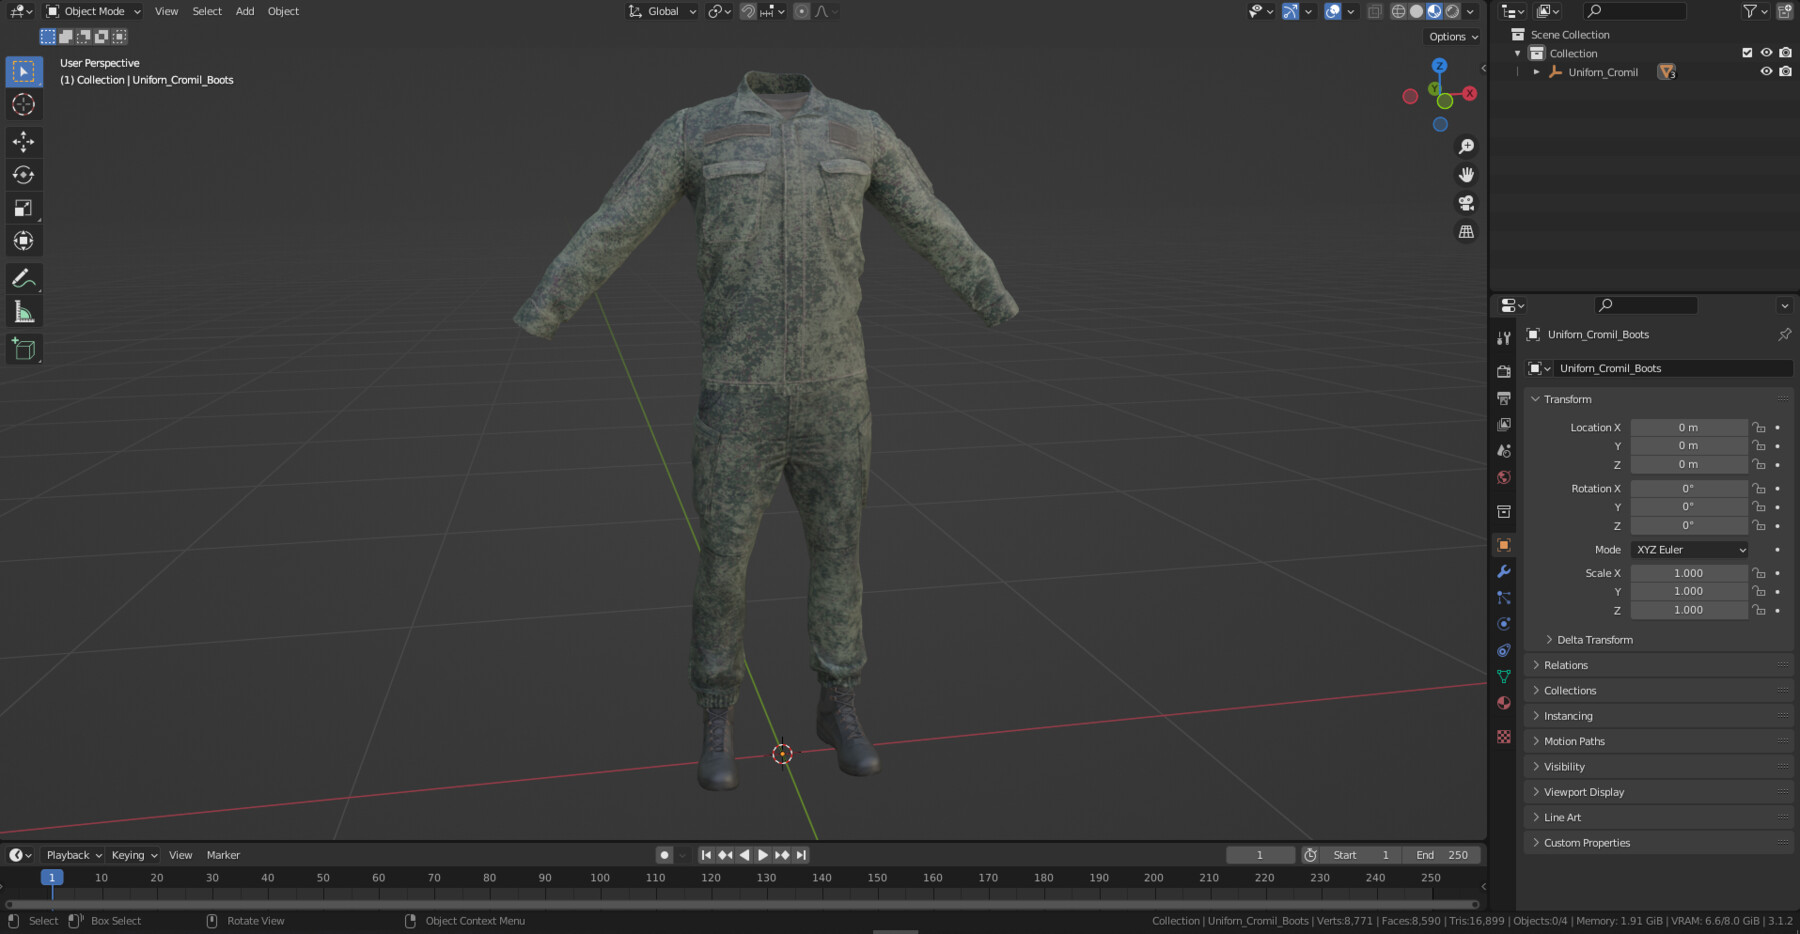Change the XYZ Euler rotation mode
Viewport: 1800px width, 934px height.
click(1689, 549)
